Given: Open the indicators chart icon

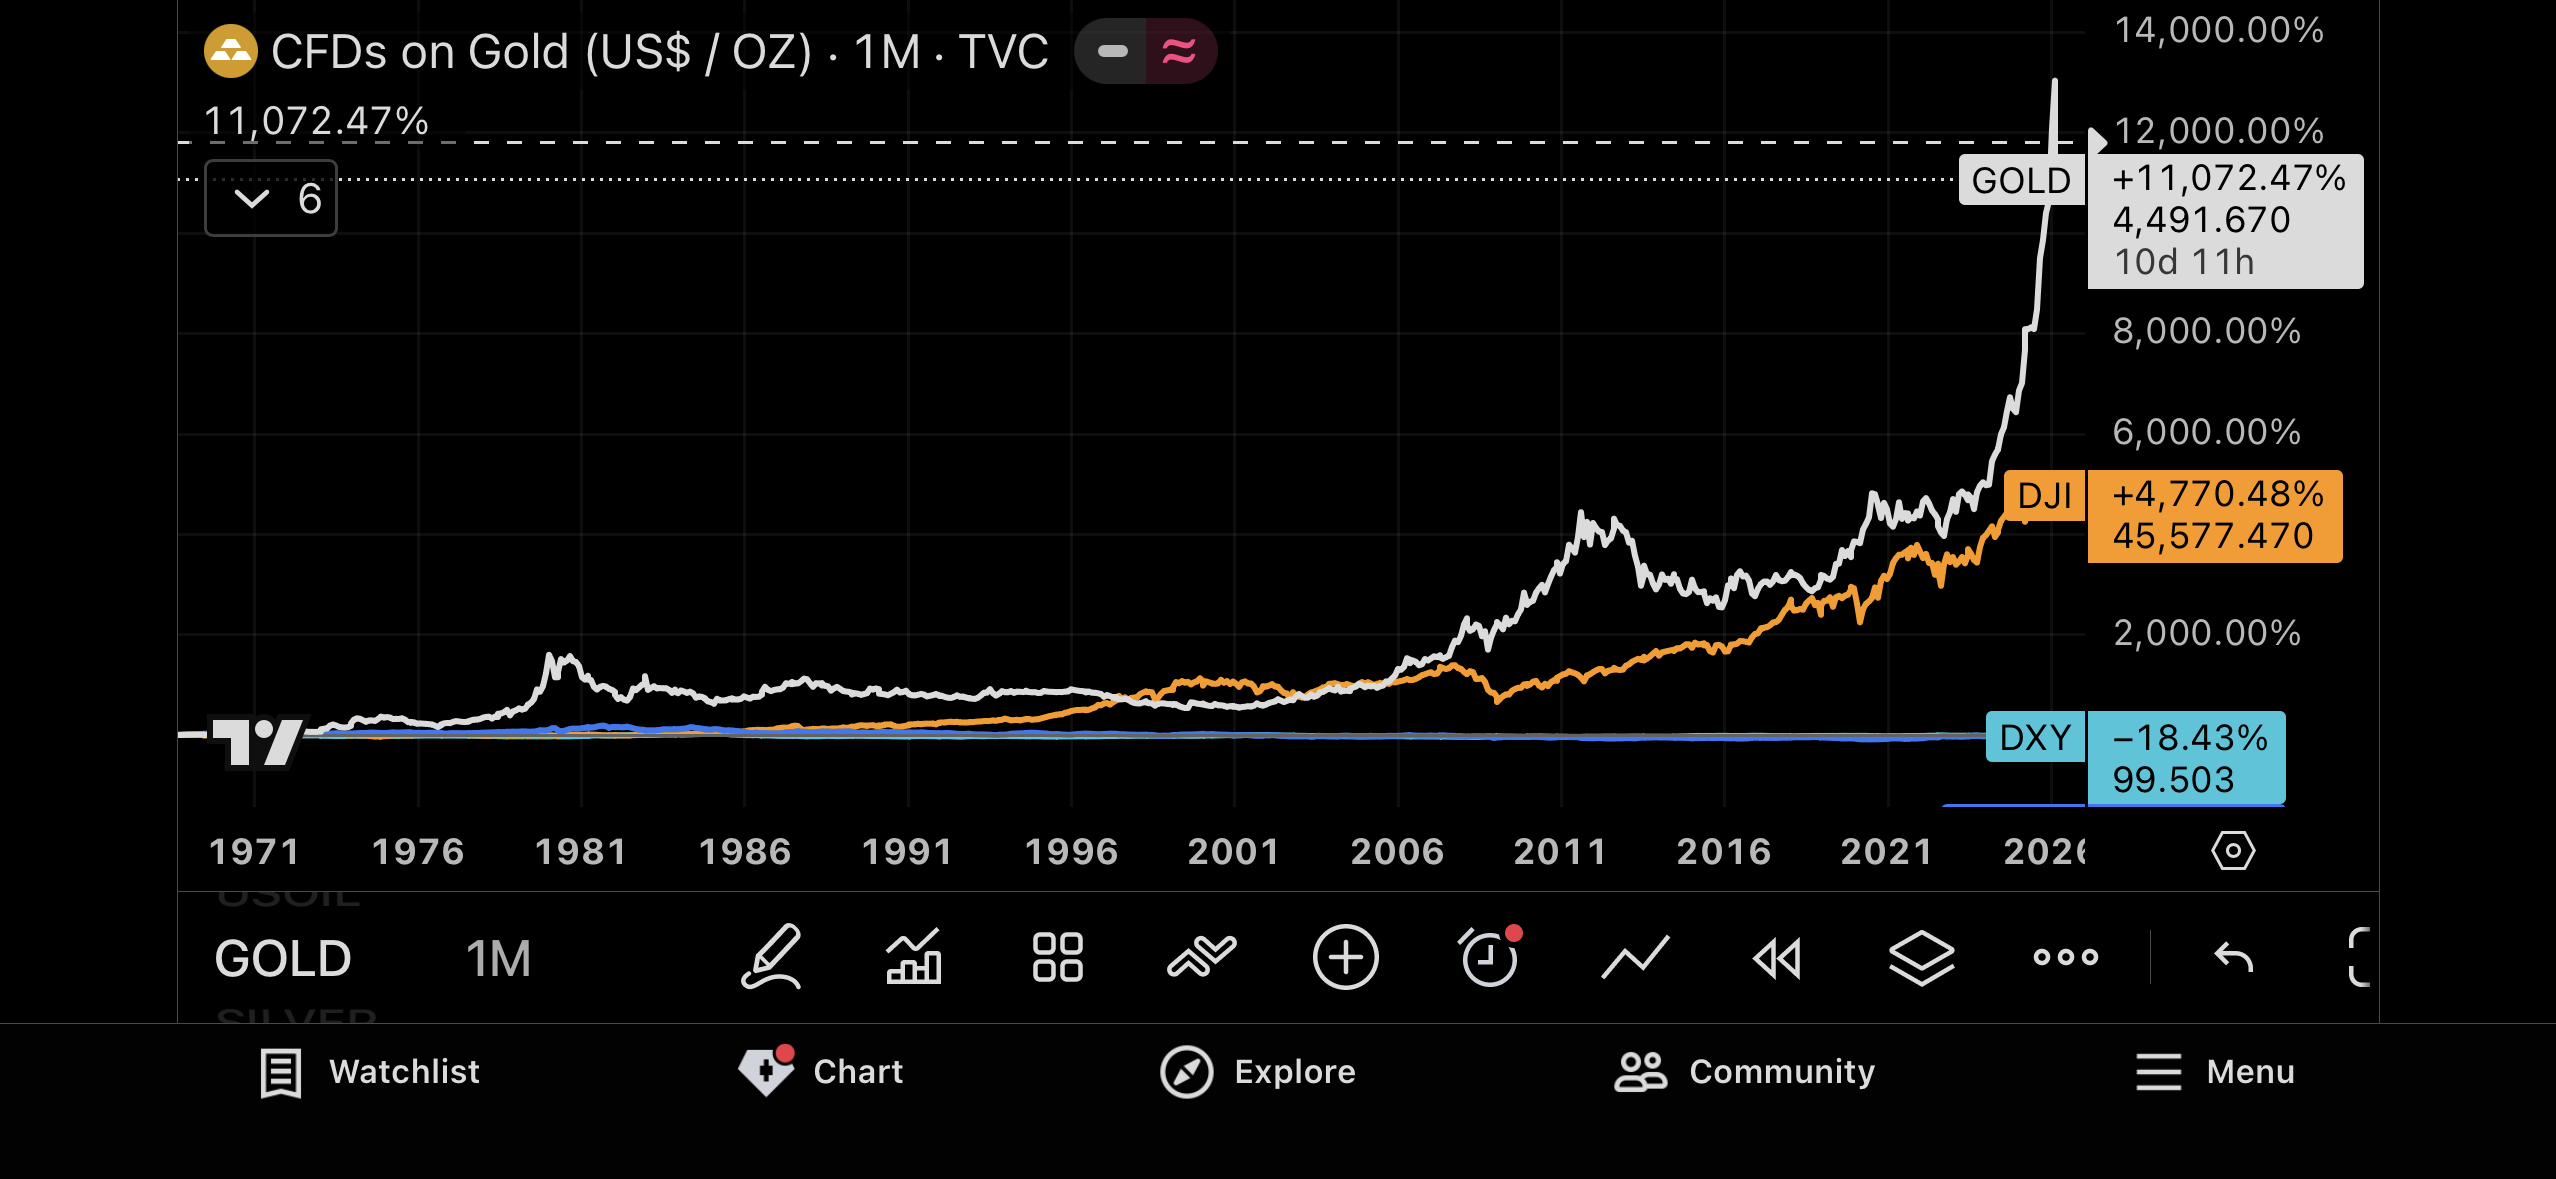Looking at the screenshot, I should [x=913, y=957].
